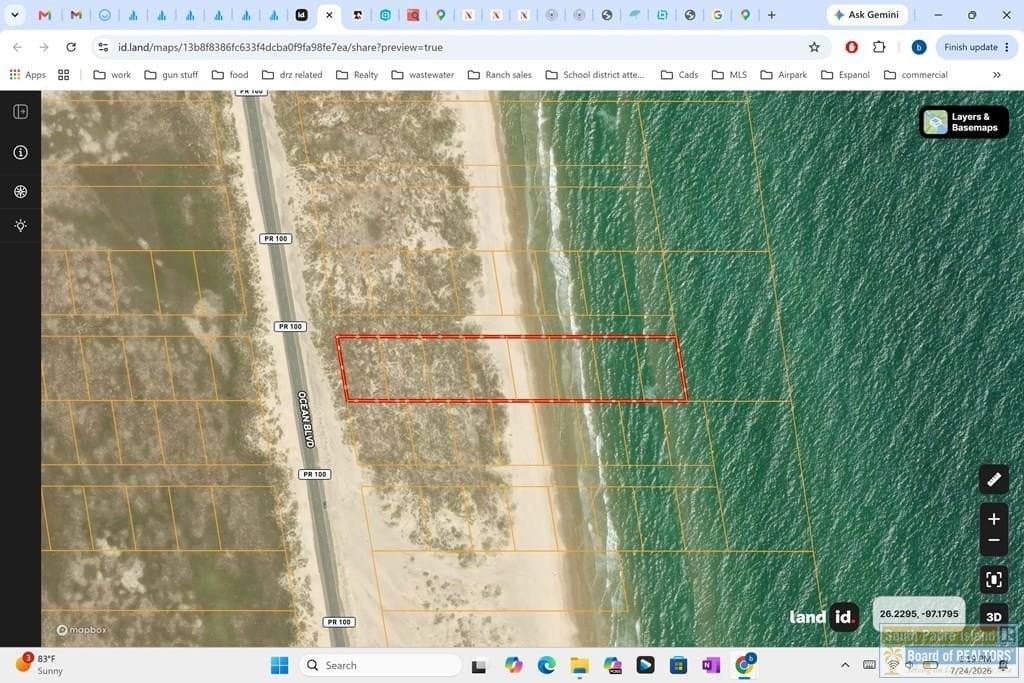This screenshot has height=683, width=1024.
Task: Select the ruler measure tool
Action: click(993, 479)
